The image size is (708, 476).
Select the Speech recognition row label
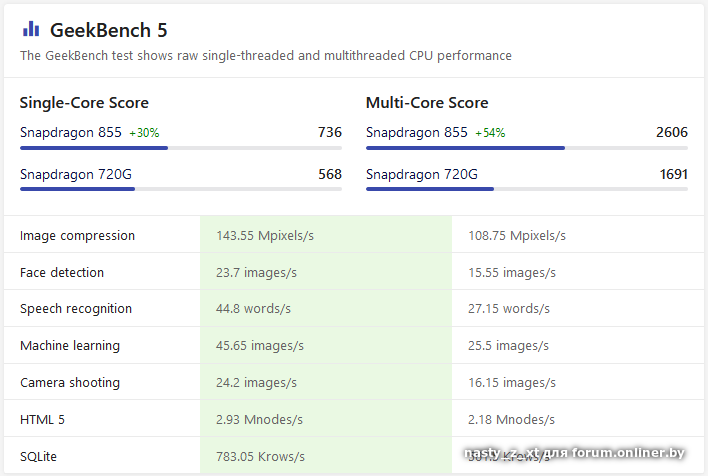pyautogui.click(x=76, y=309)
